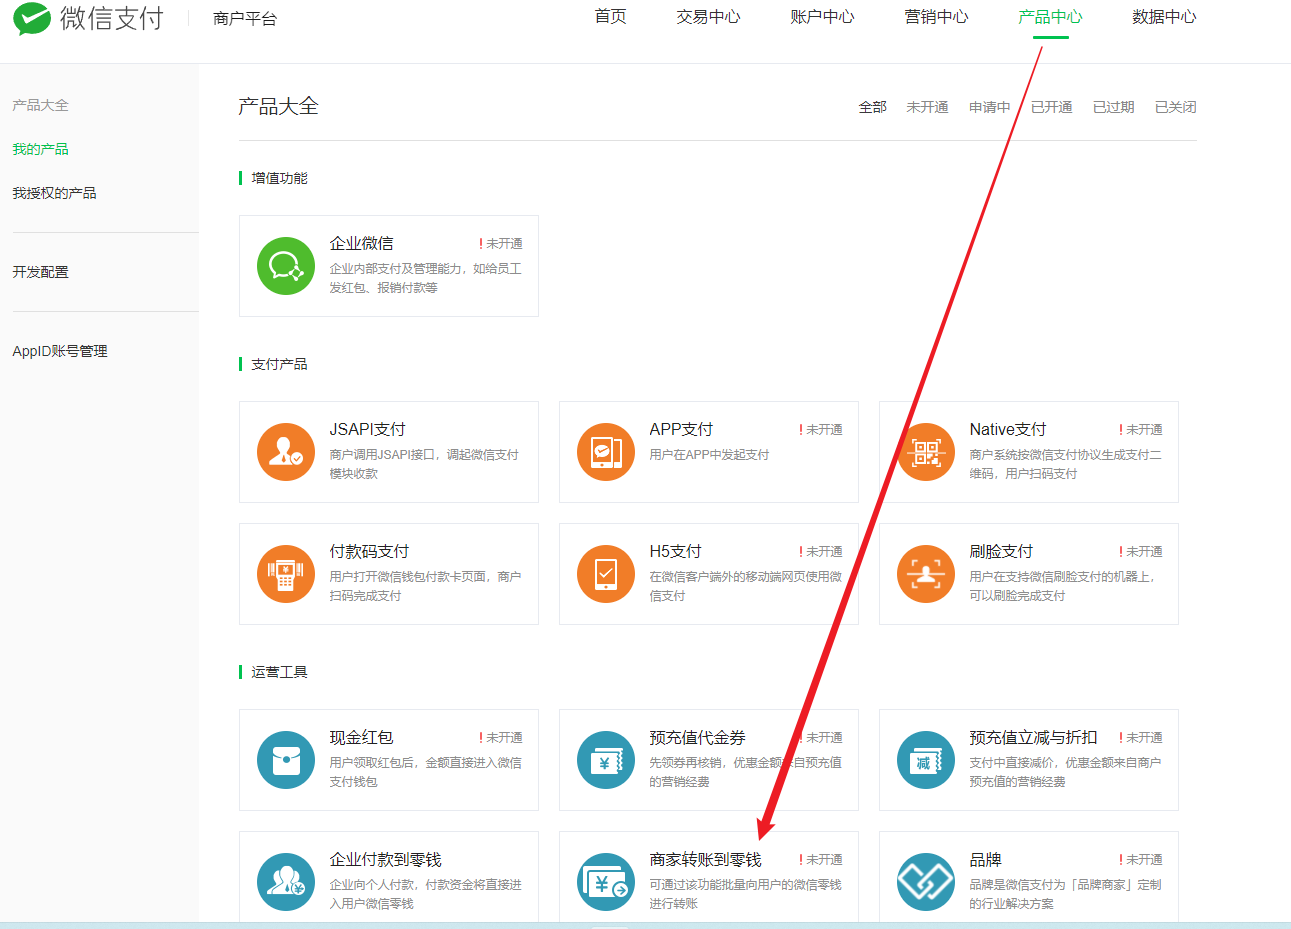Screen dimensions: 1291x929
Task: Click the 微信支付 logo
Action: coord(87,17)
